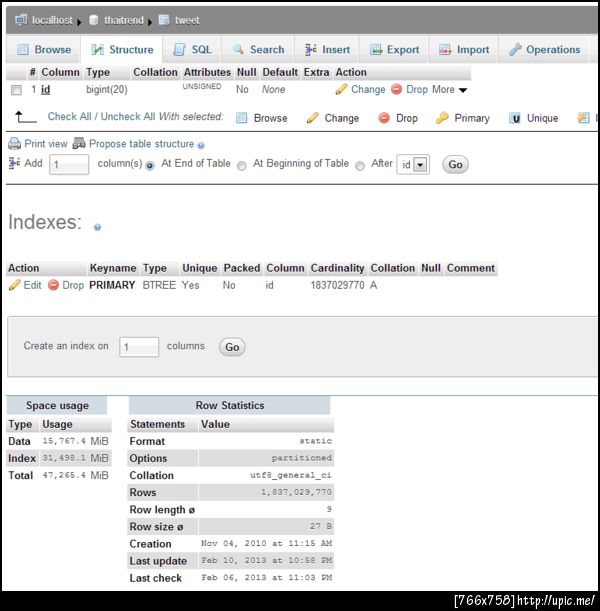Viewport: 600px width, 611px height.
Task: Click the Print view link
Action: click(x=46, y=144)
